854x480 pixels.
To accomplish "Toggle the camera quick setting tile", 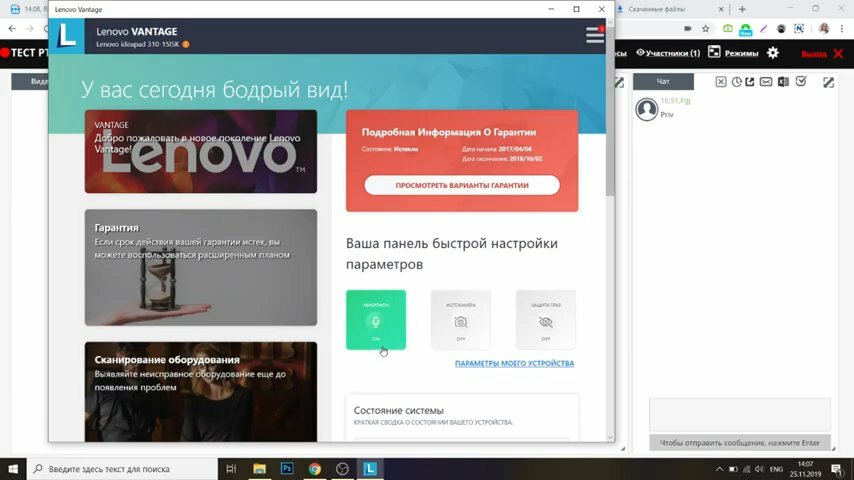I will 461,320.
